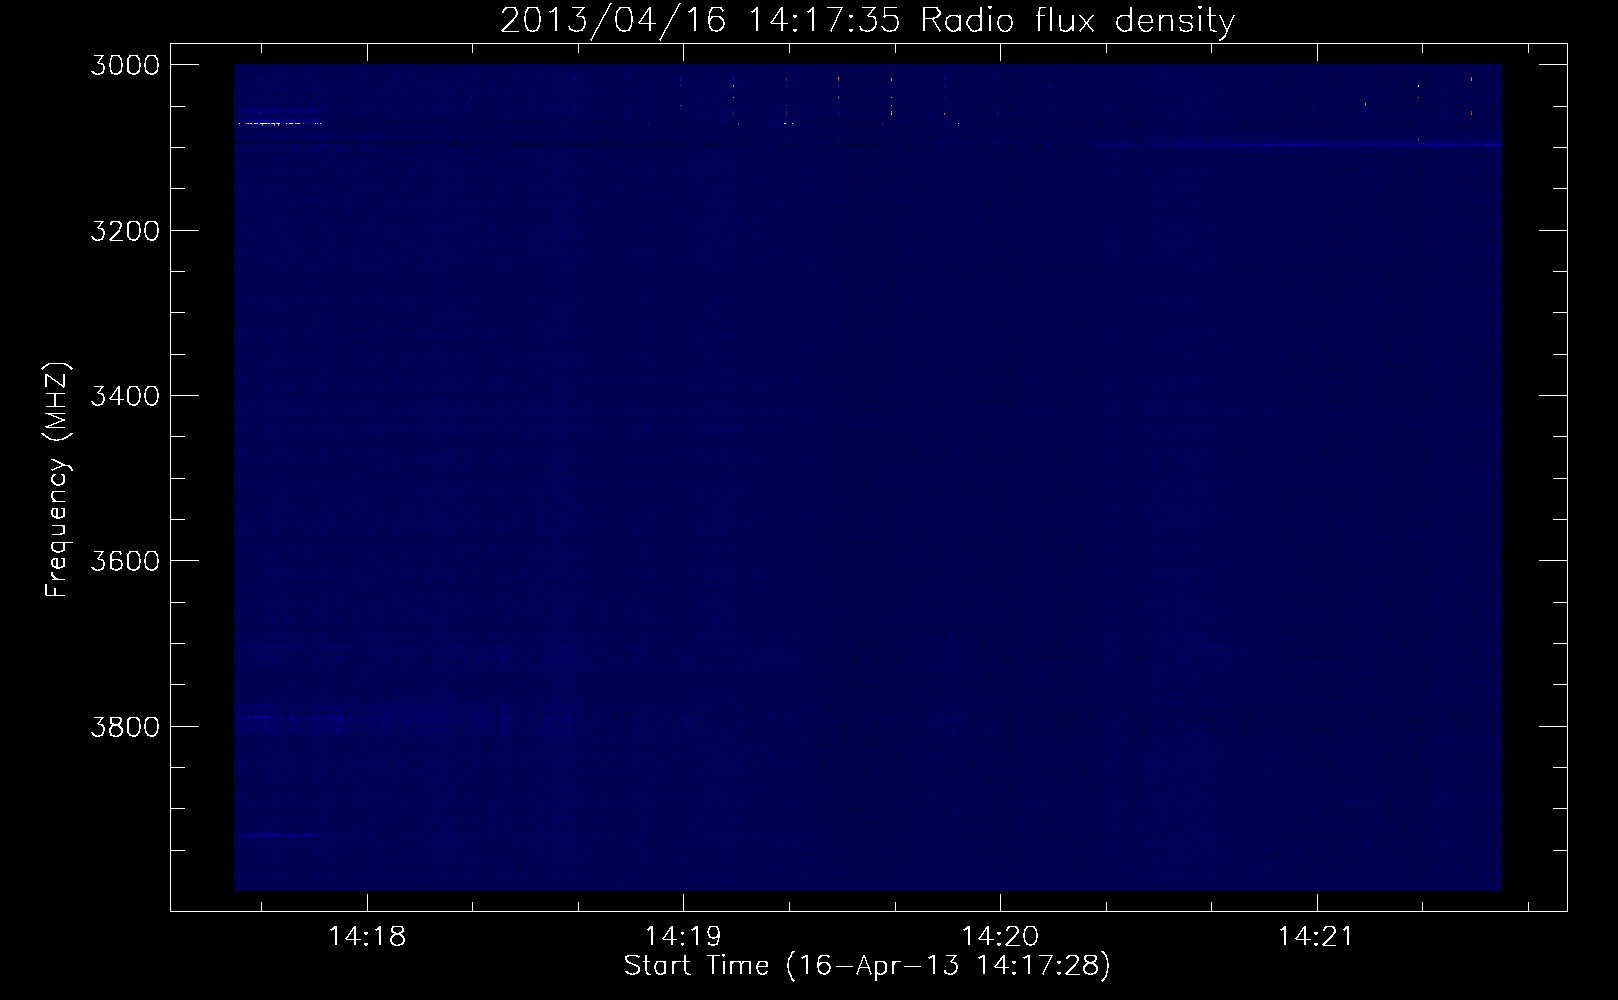1618x1000 pixels.
Task: Click the 14:20 time tick label
Action: tap(1000, 937)
